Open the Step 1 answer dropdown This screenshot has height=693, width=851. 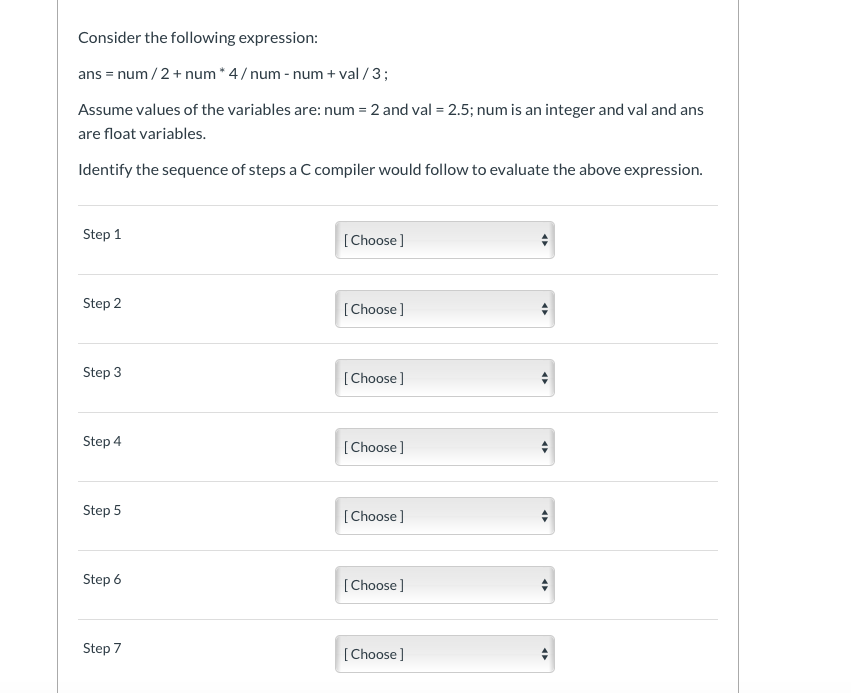coord(444,240)
